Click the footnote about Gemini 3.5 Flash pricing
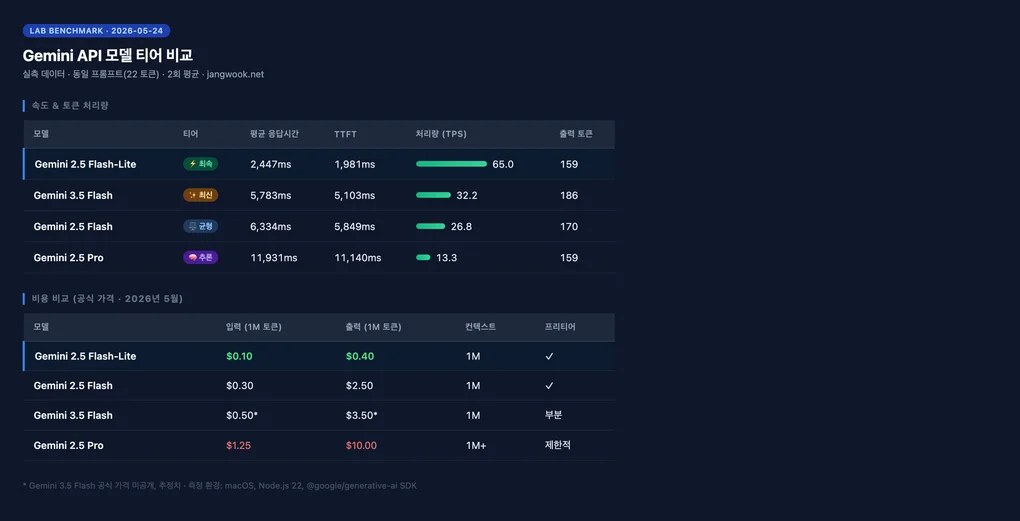This screenshot has height=521, width=1020. coord(220,486)
